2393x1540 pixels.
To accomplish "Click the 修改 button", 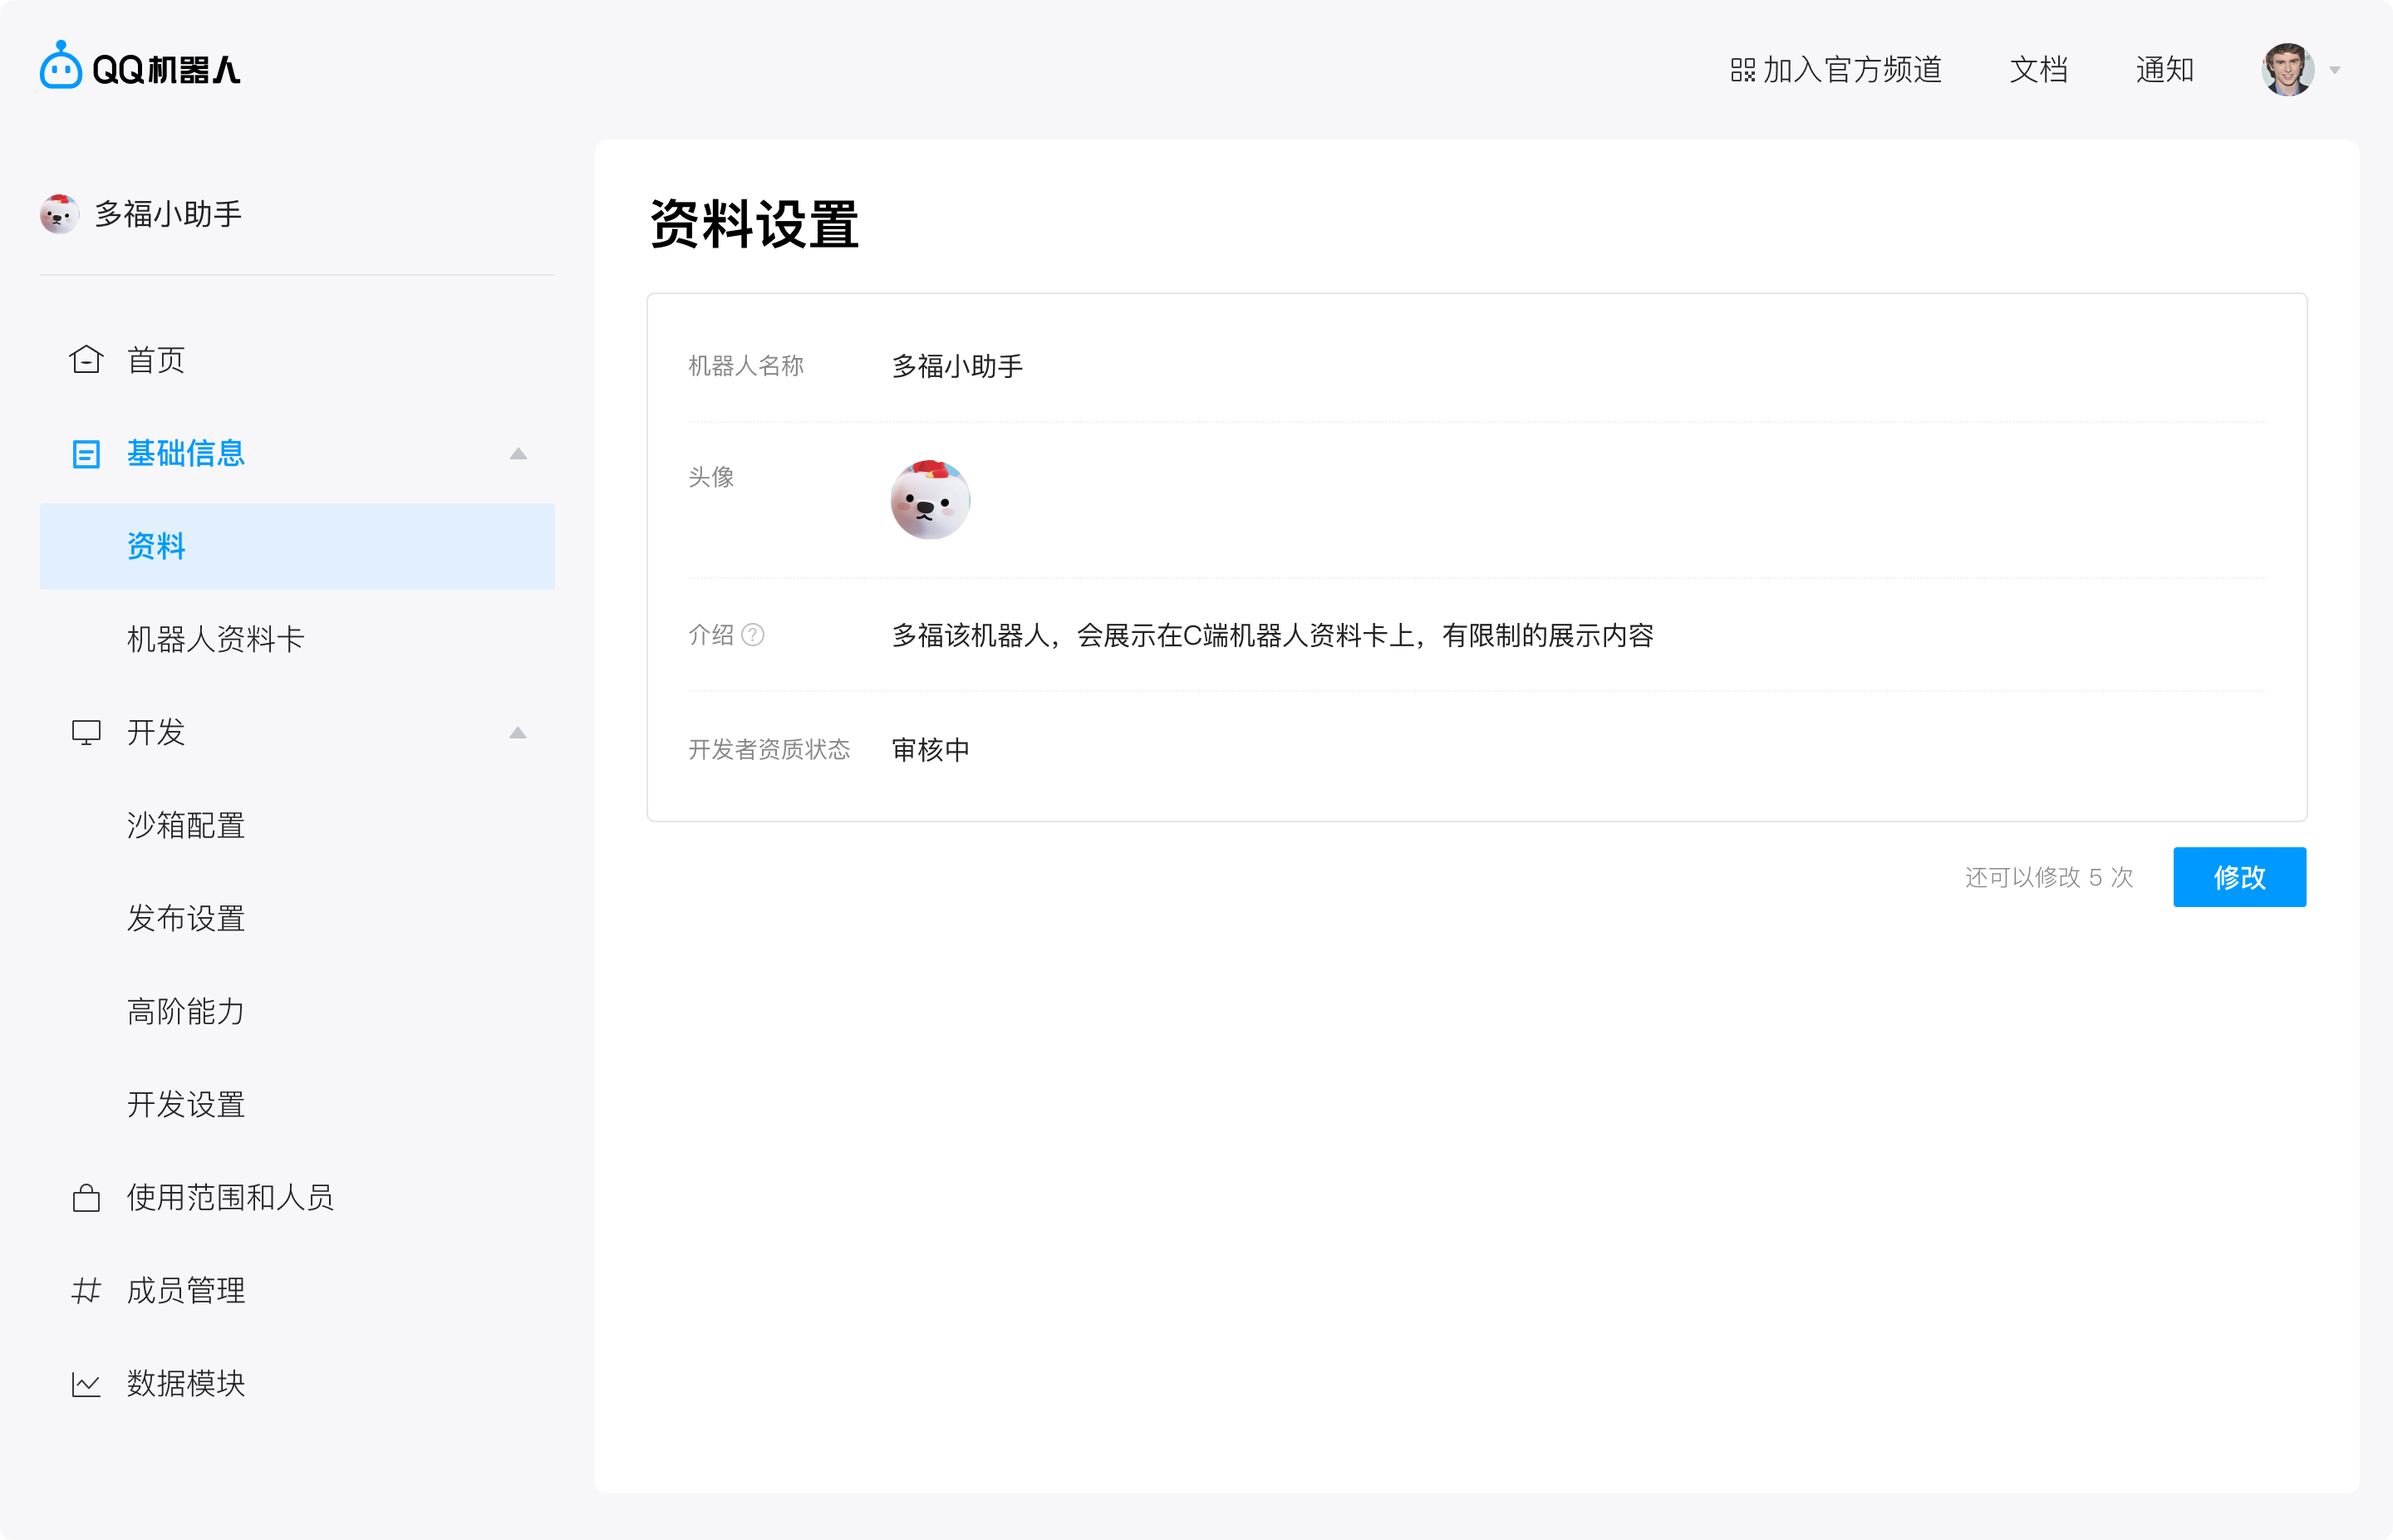I will click(x=2239, y=877).
